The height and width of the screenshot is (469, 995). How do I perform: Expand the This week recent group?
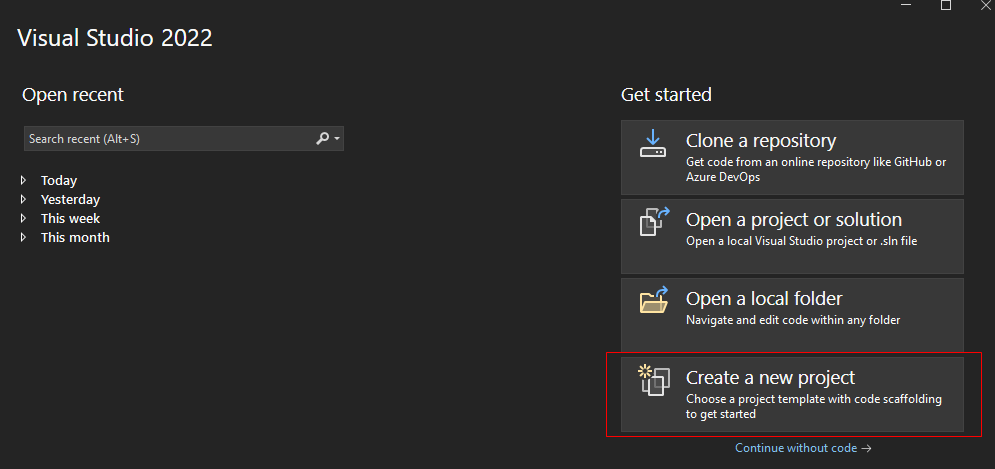[x=23, y=218]
